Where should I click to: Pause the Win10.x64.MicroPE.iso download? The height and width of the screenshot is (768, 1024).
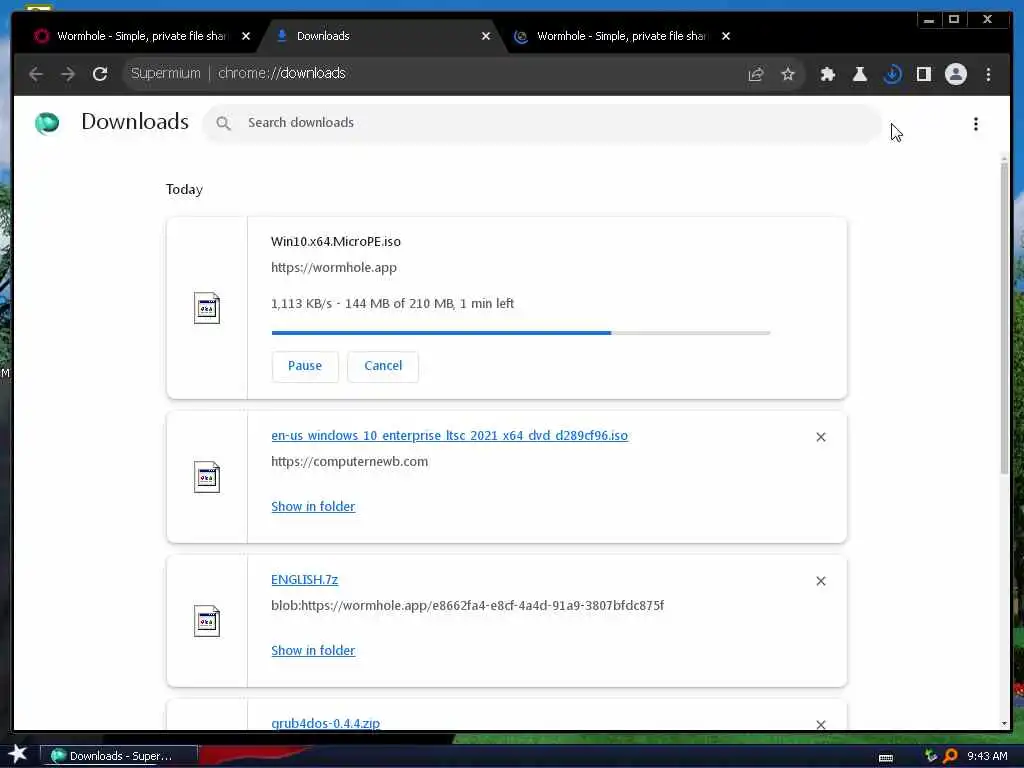point(305,366)
